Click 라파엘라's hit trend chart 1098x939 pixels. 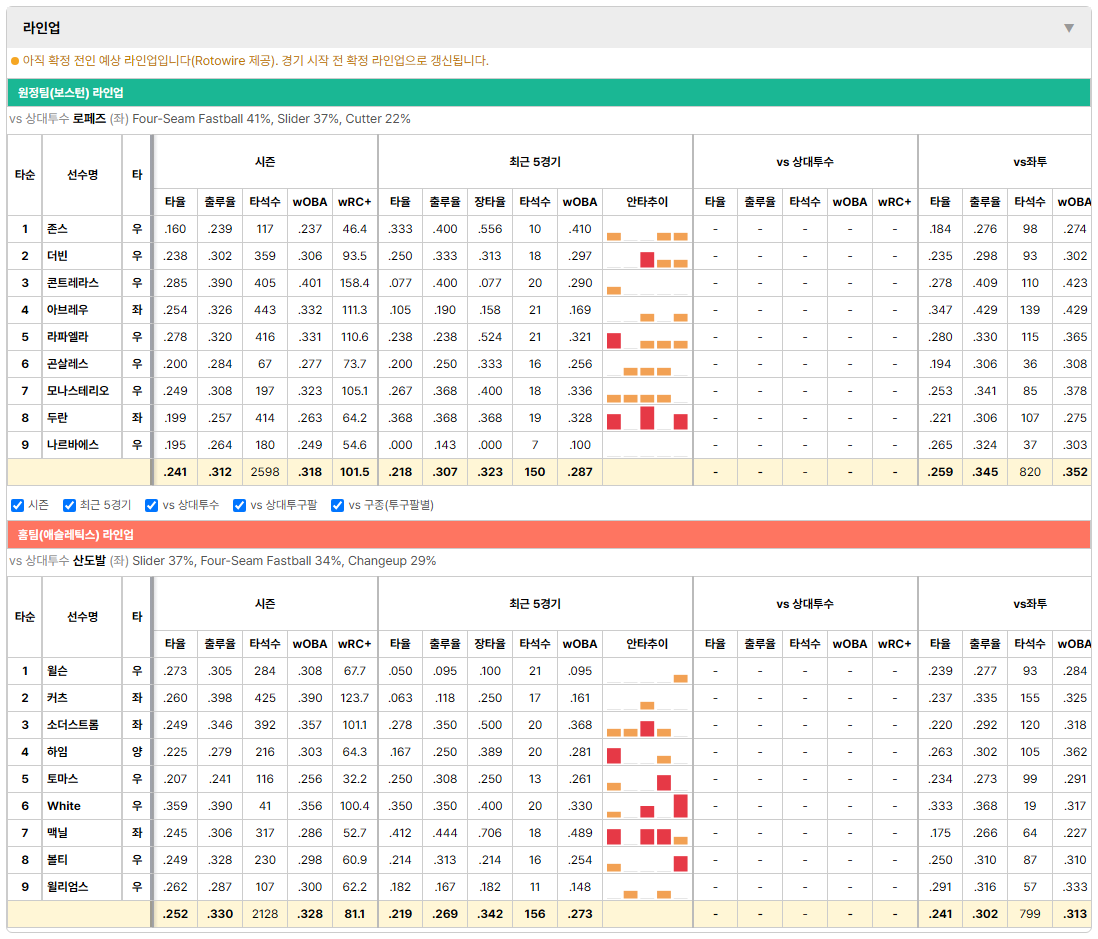647,338
